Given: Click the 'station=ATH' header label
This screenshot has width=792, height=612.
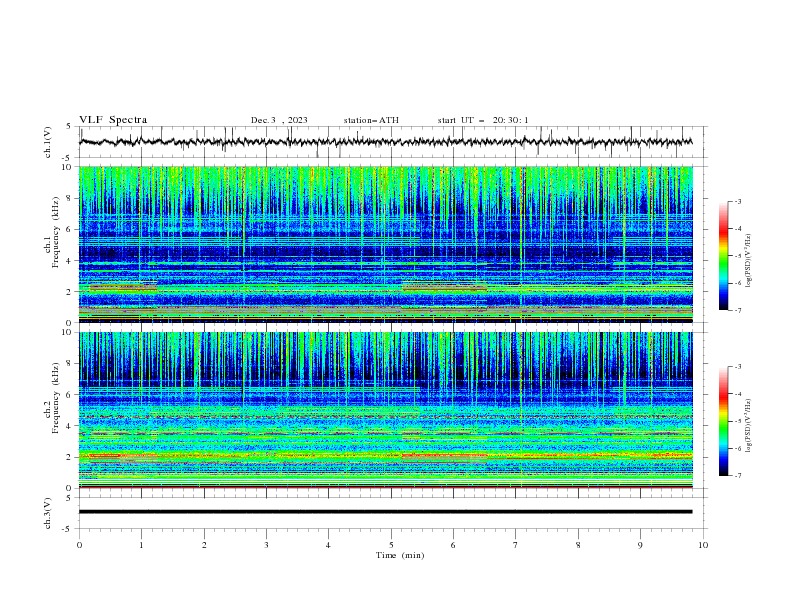Looking at the screenshot, I should [371, 120].
